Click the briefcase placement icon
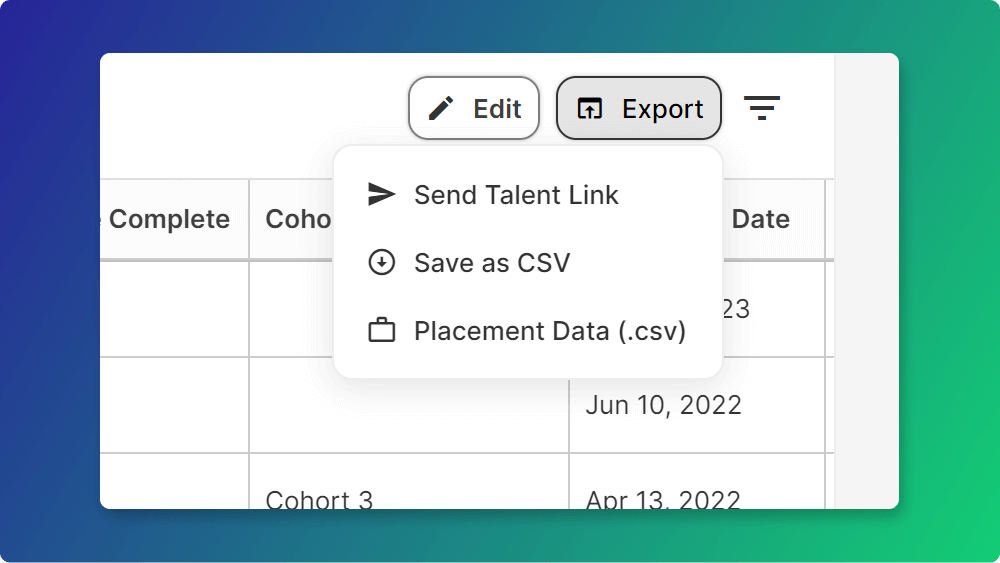Screen dimensions: 1000x563 pyautogui.click(x=381, y=330)
